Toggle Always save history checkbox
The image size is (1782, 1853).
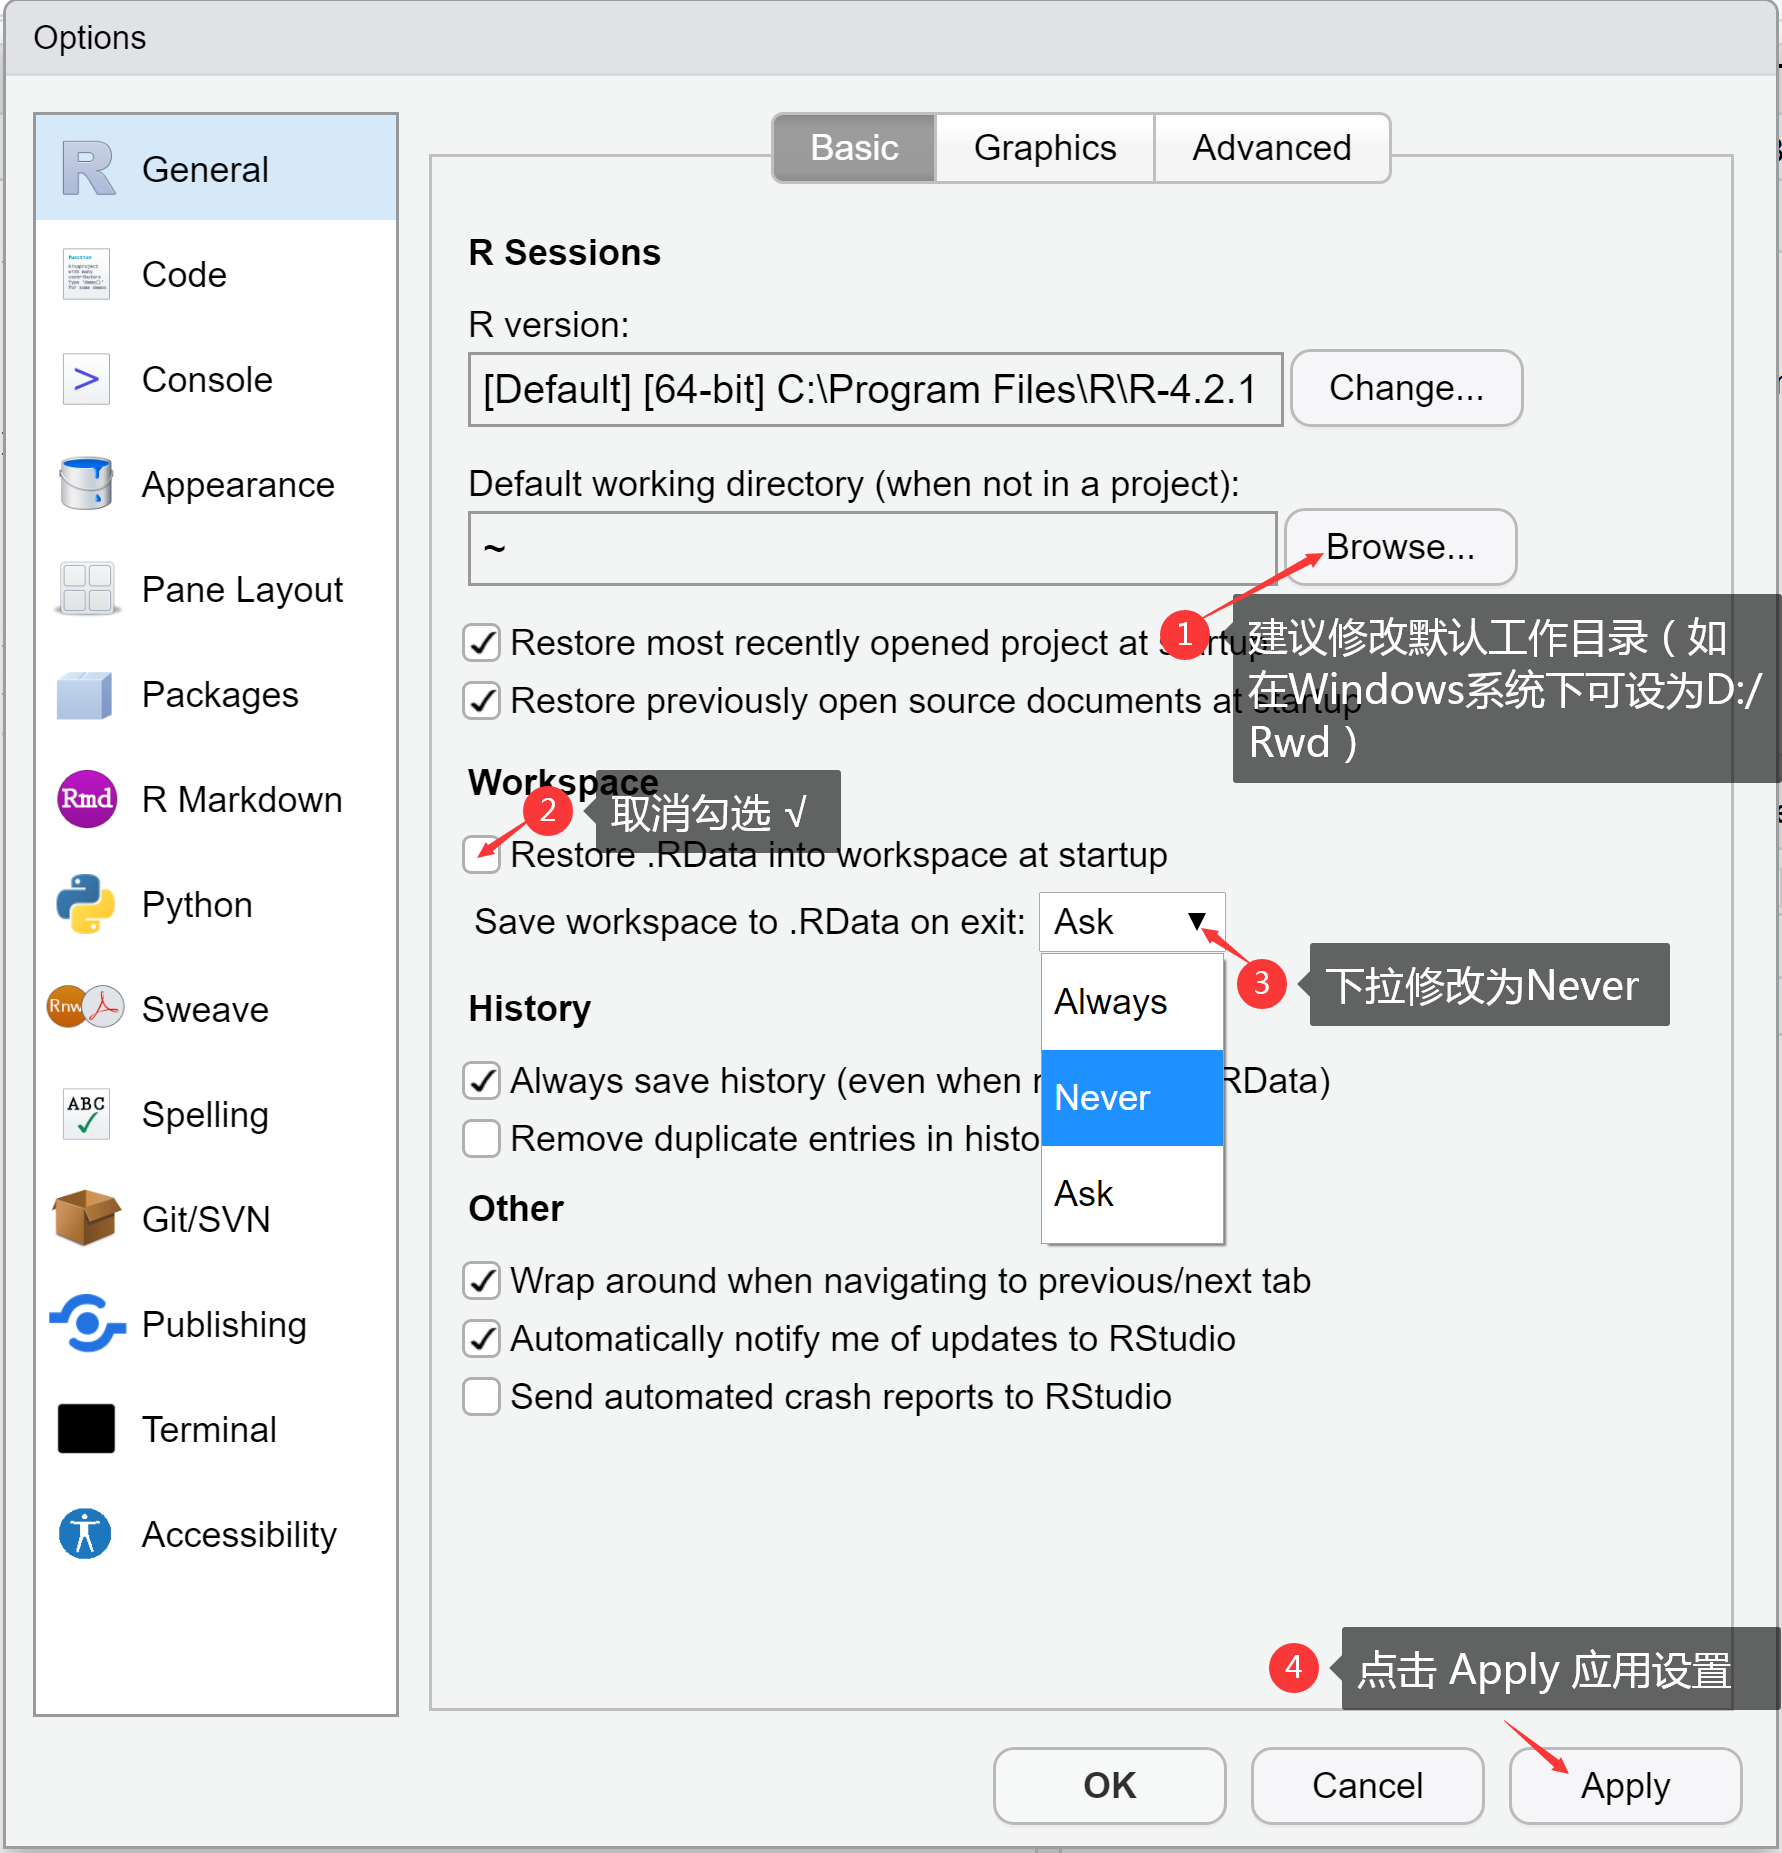[x=482, y=1080]
